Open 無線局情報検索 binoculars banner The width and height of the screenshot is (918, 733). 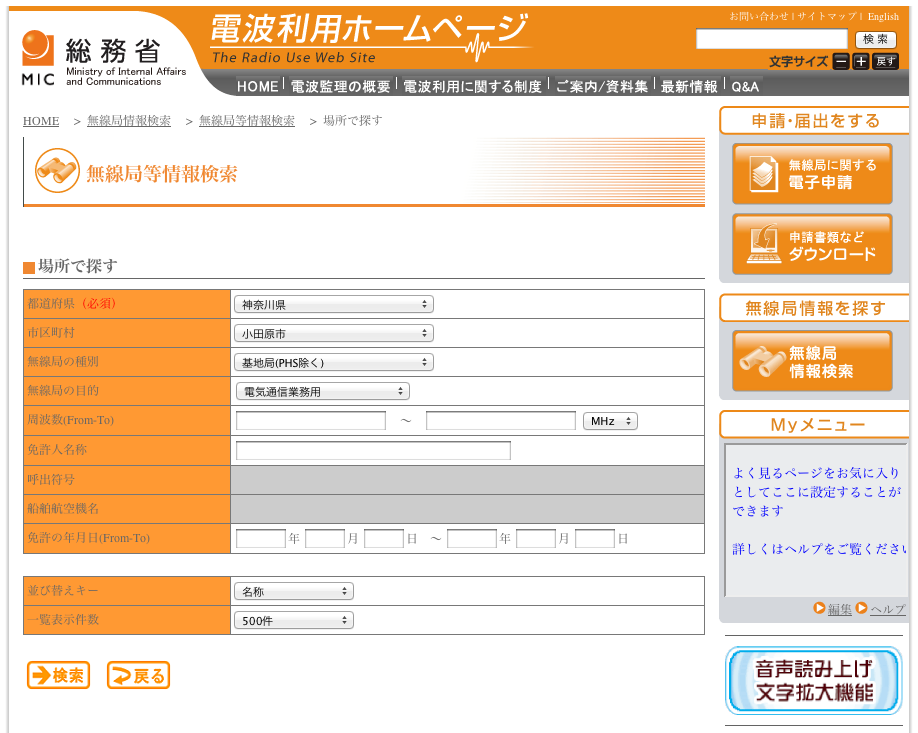812,361
